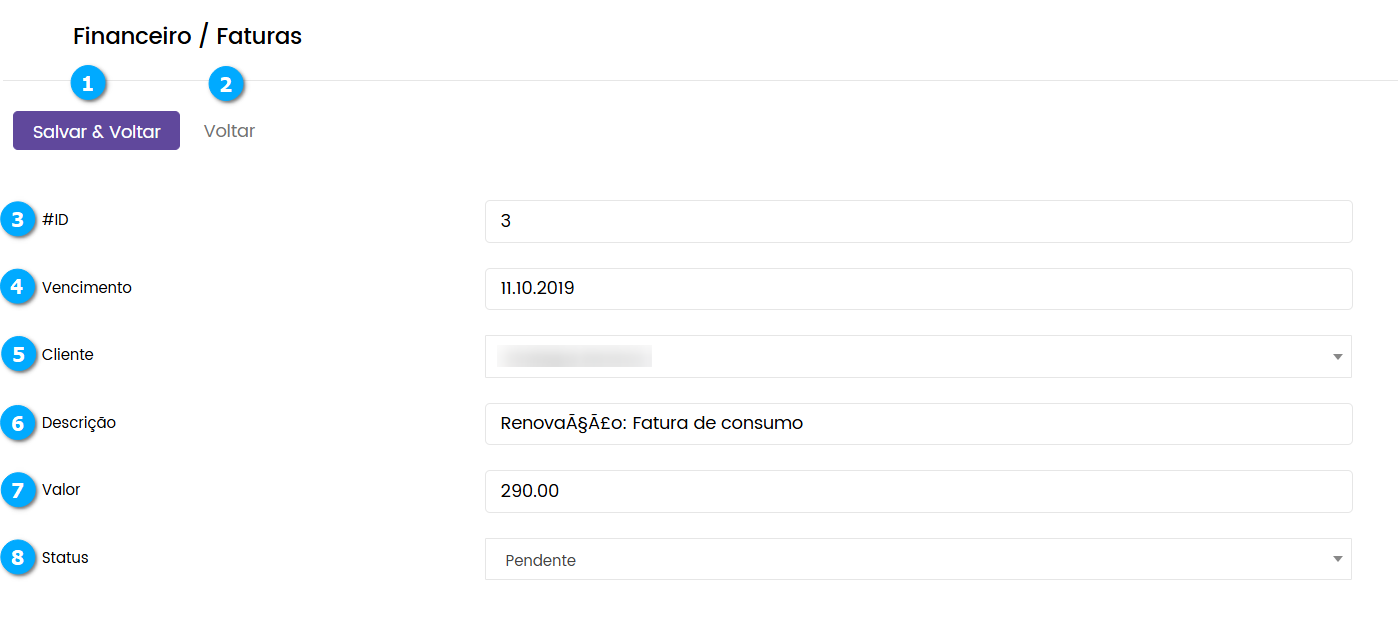This screenshot has height=631, width=1398.
Task: Click the Vencimento date field
Action: pyautogui.click(x=917, y=289)
